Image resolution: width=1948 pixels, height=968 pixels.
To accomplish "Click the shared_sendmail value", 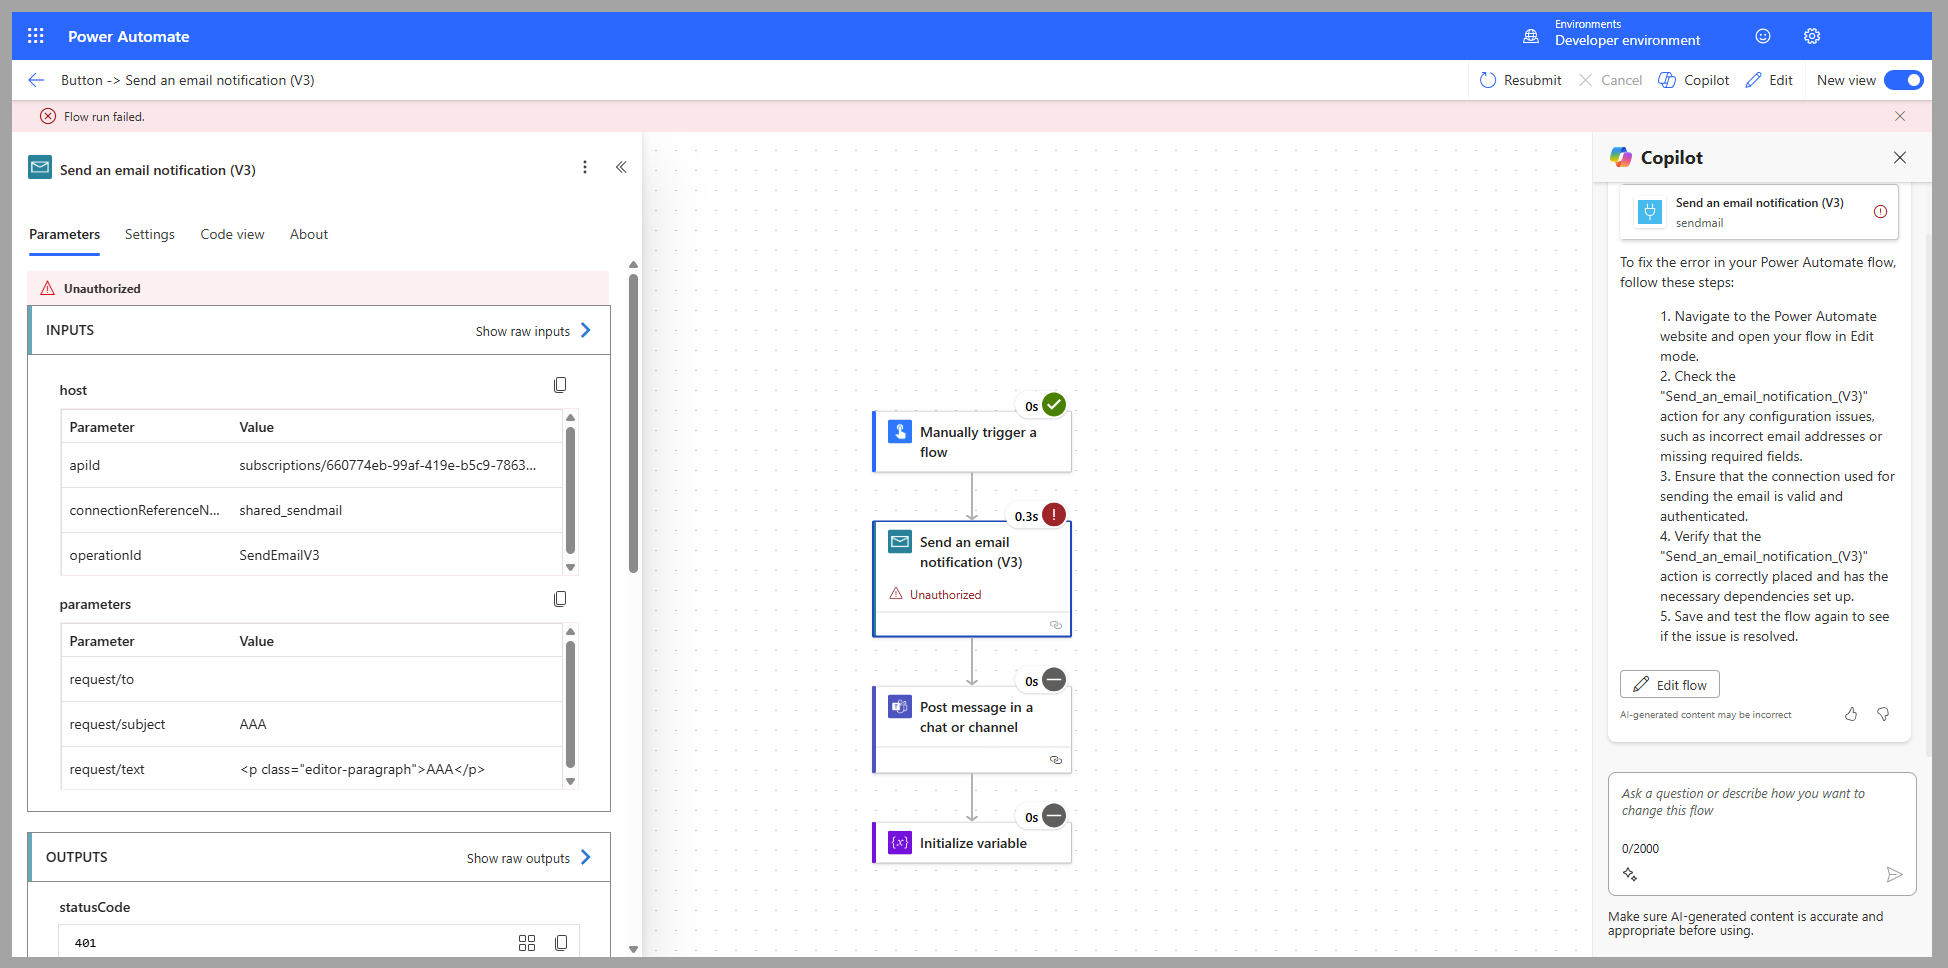I will pyautogui.click(x=291, y=510).
